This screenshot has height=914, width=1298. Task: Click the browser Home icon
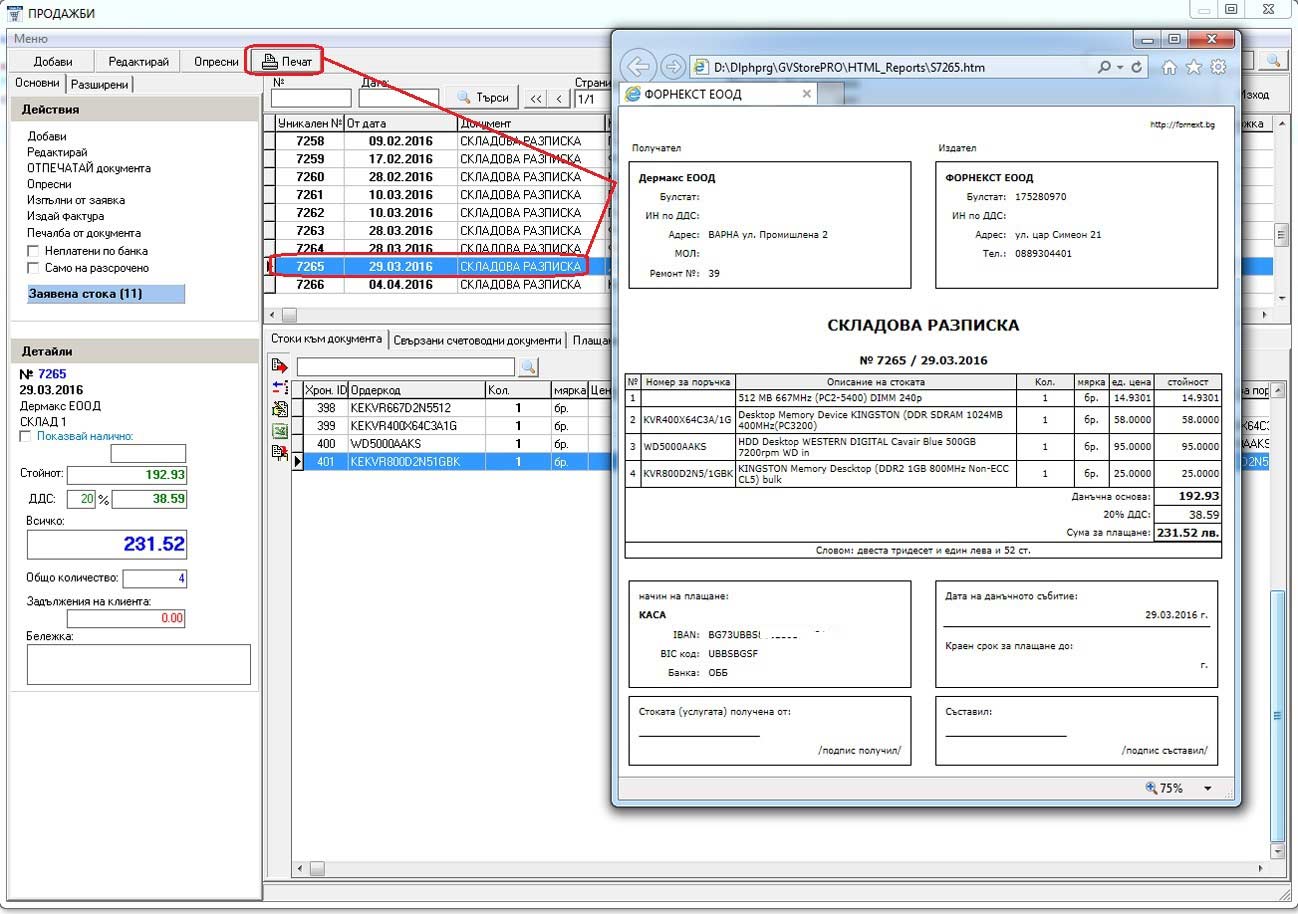(x=1169, y=67)
